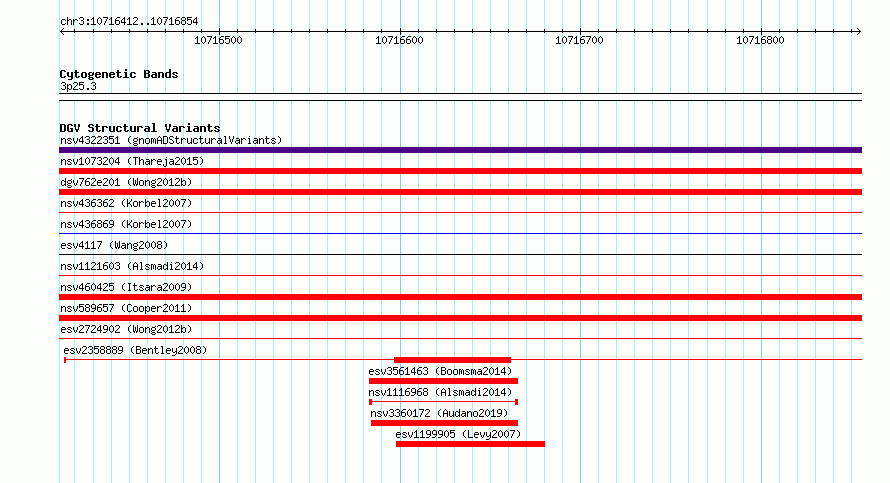Open nsv436869 (Korbel2007) variant label
890x483 pixels.
[x=126, y=224]
